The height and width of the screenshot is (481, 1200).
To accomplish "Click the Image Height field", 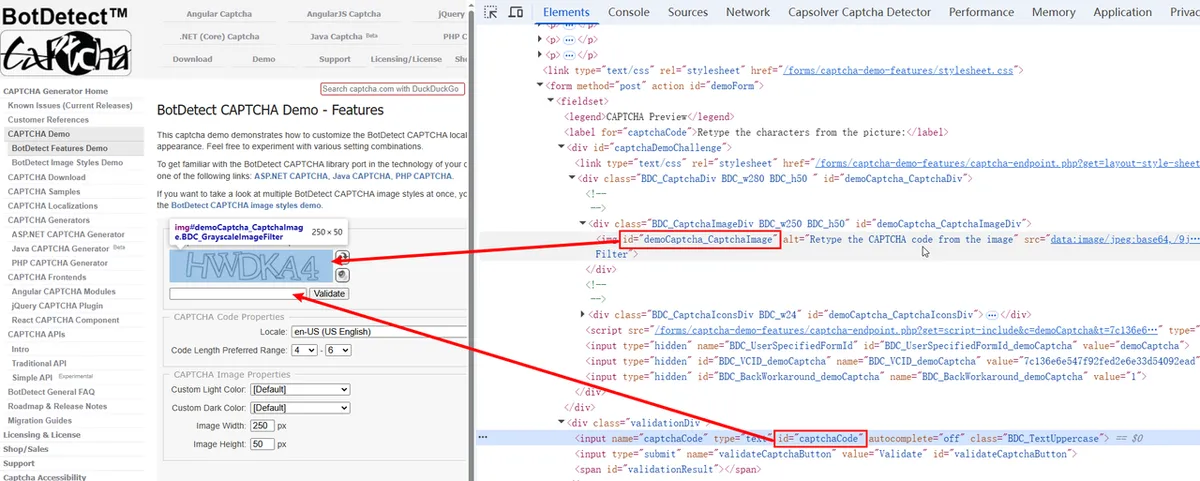I will point(262,444).
